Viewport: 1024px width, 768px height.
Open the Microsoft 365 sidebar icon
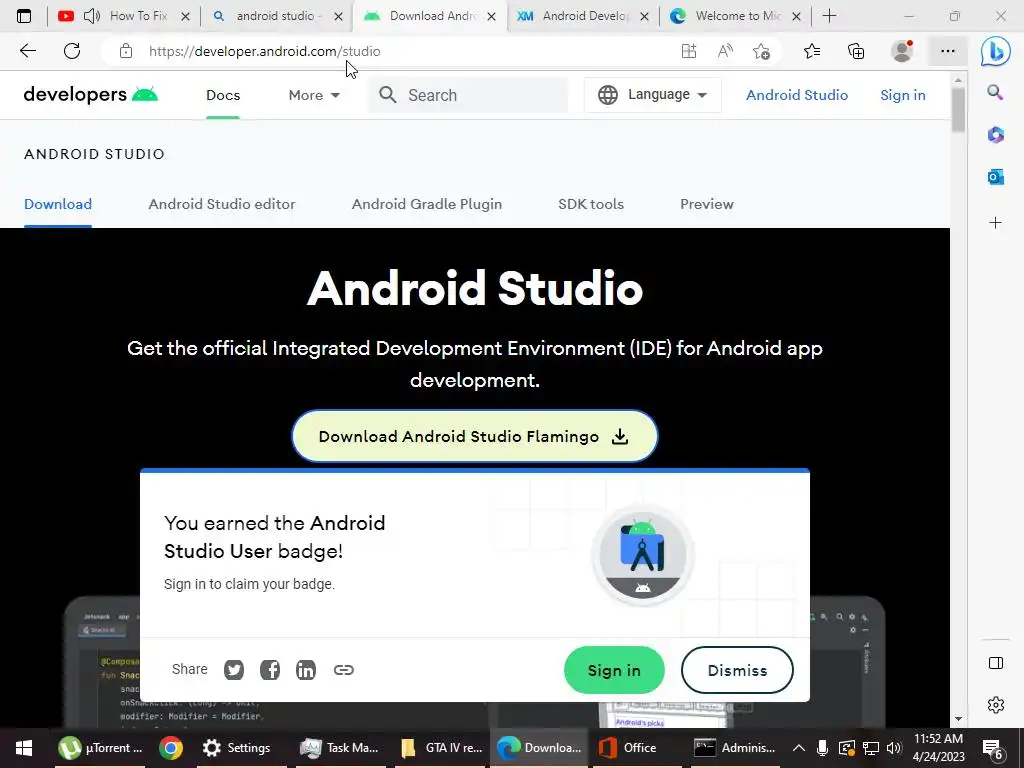pyautogui.click(x=995, y=135)
